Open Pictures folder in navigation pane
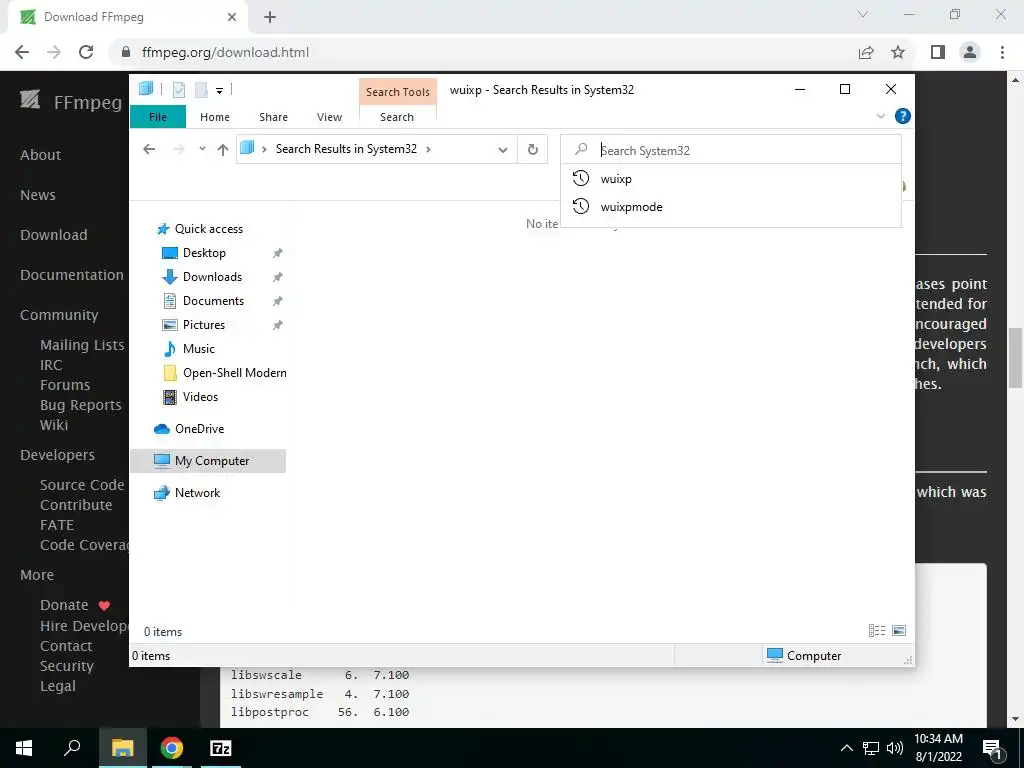Image resolution: width=1024 pixels, height=768 pixels. [204, 325]
